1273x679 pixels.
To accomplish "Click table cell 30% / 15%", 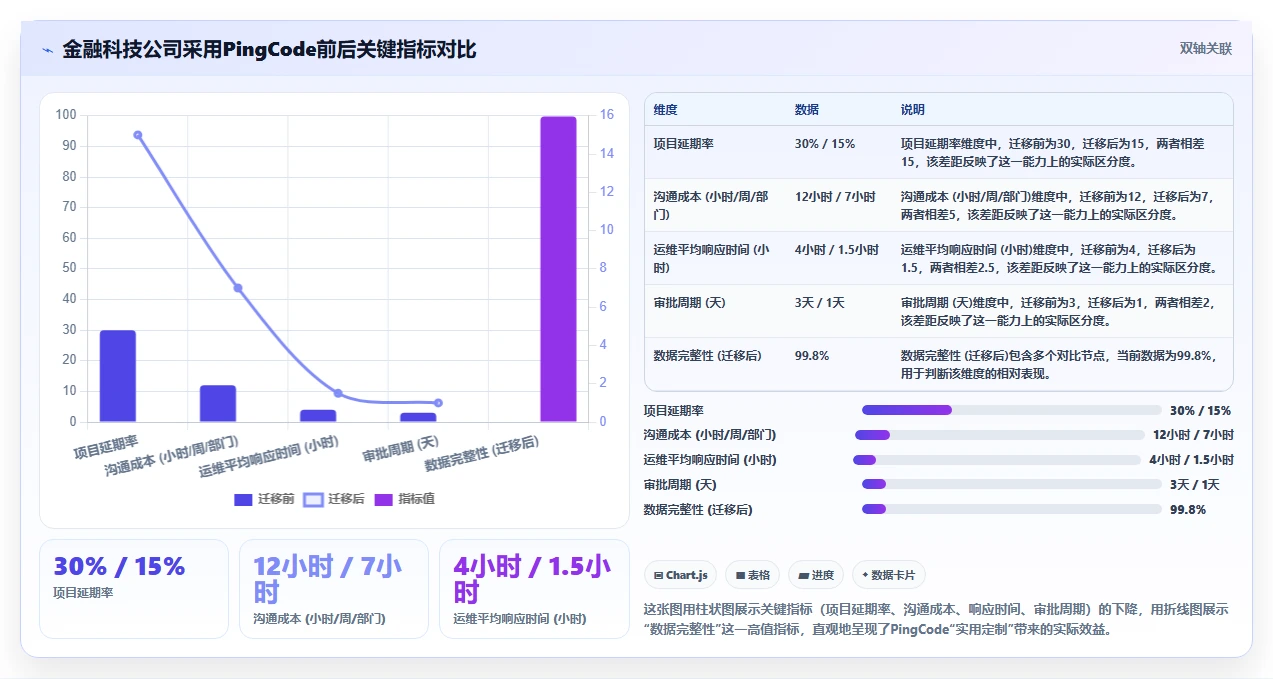I will coord(825,144).
